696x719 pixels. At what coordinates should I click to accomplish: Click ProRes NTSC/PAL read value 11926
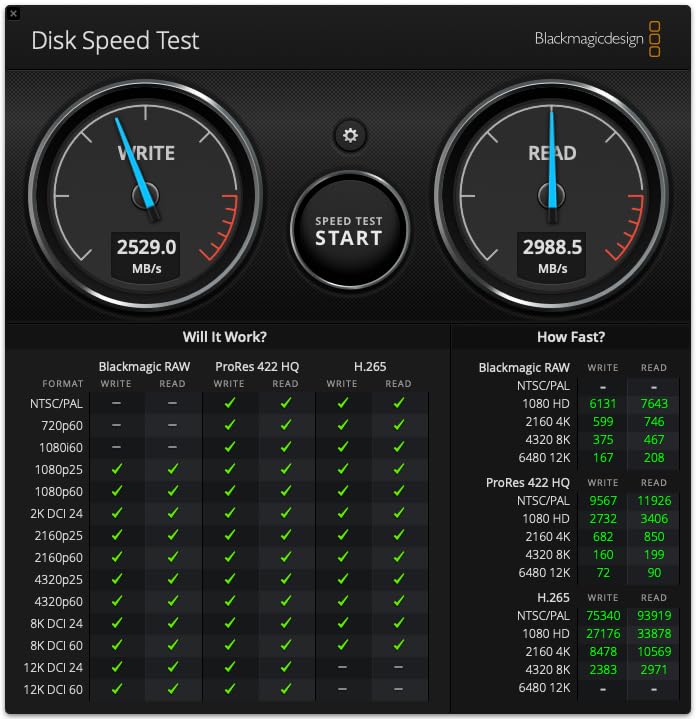654,501
